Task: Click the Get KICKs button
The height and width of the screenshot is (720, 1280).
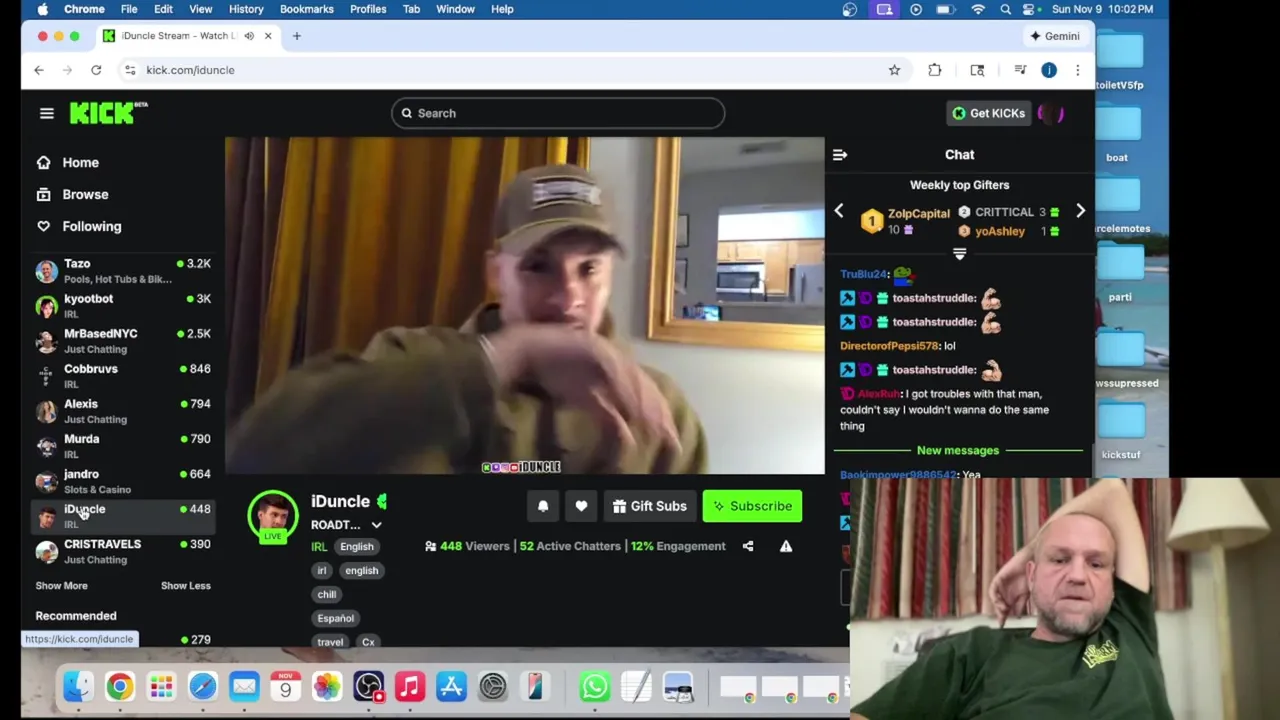Action: [988, 113]
